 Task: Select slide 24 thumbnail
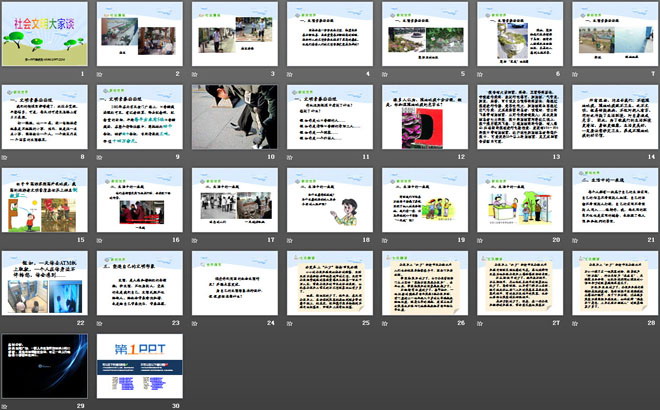[234, 283]
